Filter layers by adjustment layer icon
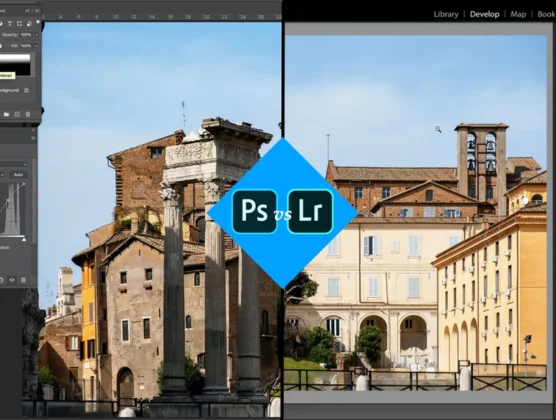The height and width of the screenshot is (420, 556). [x=1, y=23]
